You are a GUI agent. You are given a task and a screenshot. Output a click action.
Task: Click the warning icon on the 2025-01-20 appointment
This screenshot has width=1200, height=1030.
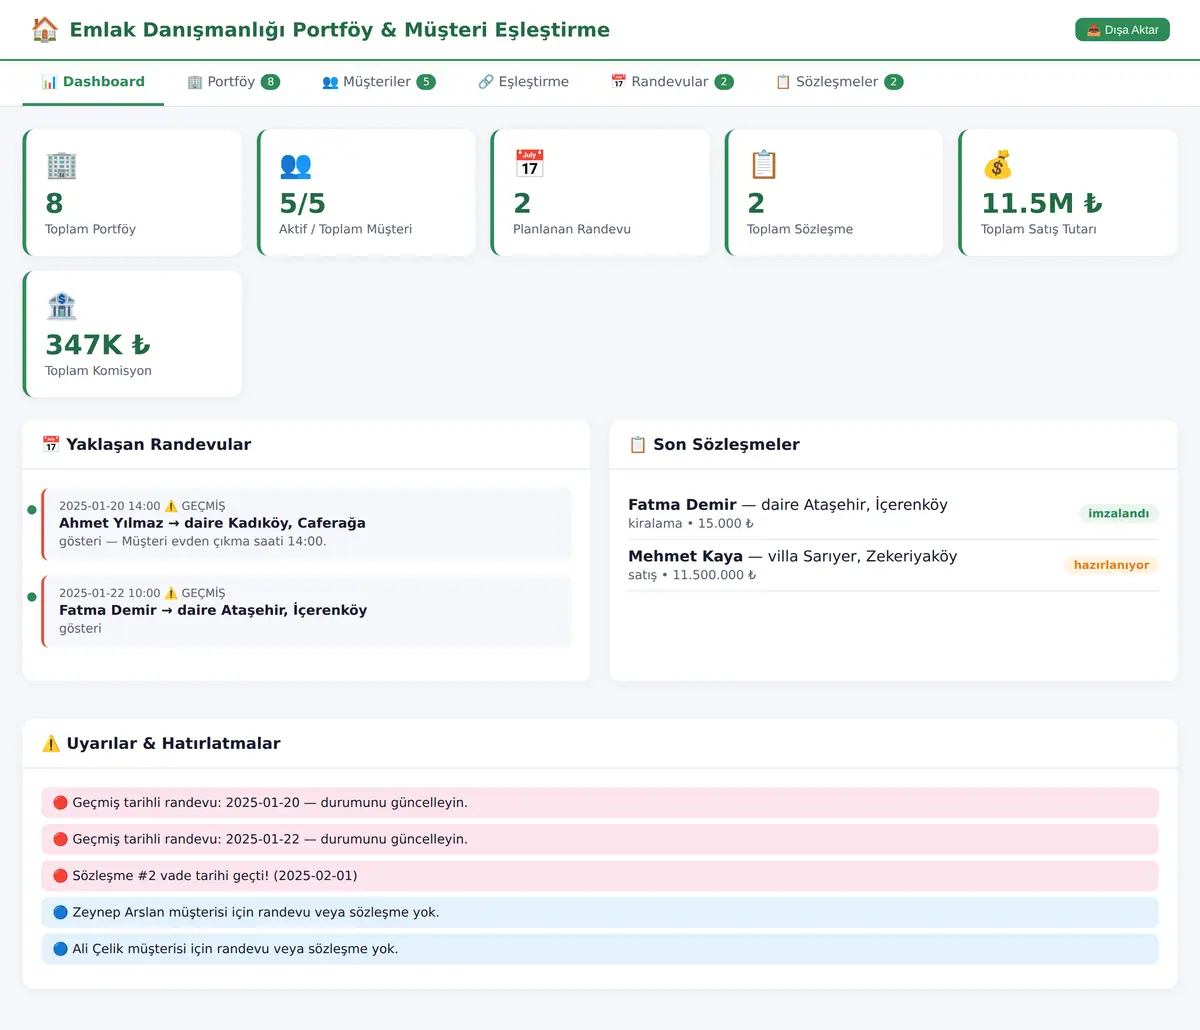(171, 506)
